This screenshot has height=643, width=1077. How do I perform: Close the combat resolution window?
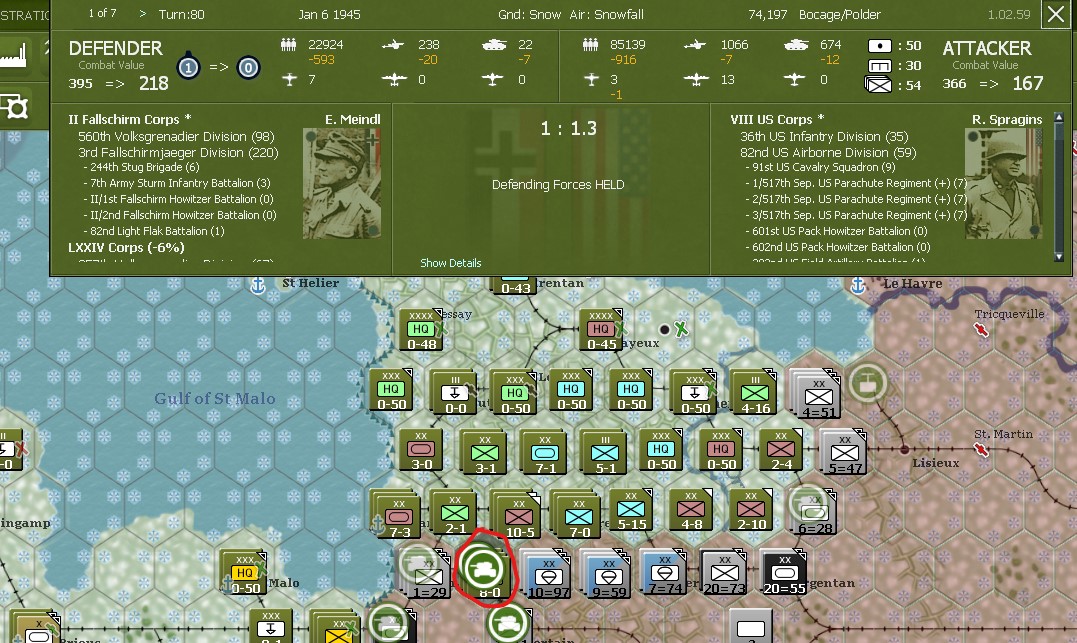pos(1056,14)
